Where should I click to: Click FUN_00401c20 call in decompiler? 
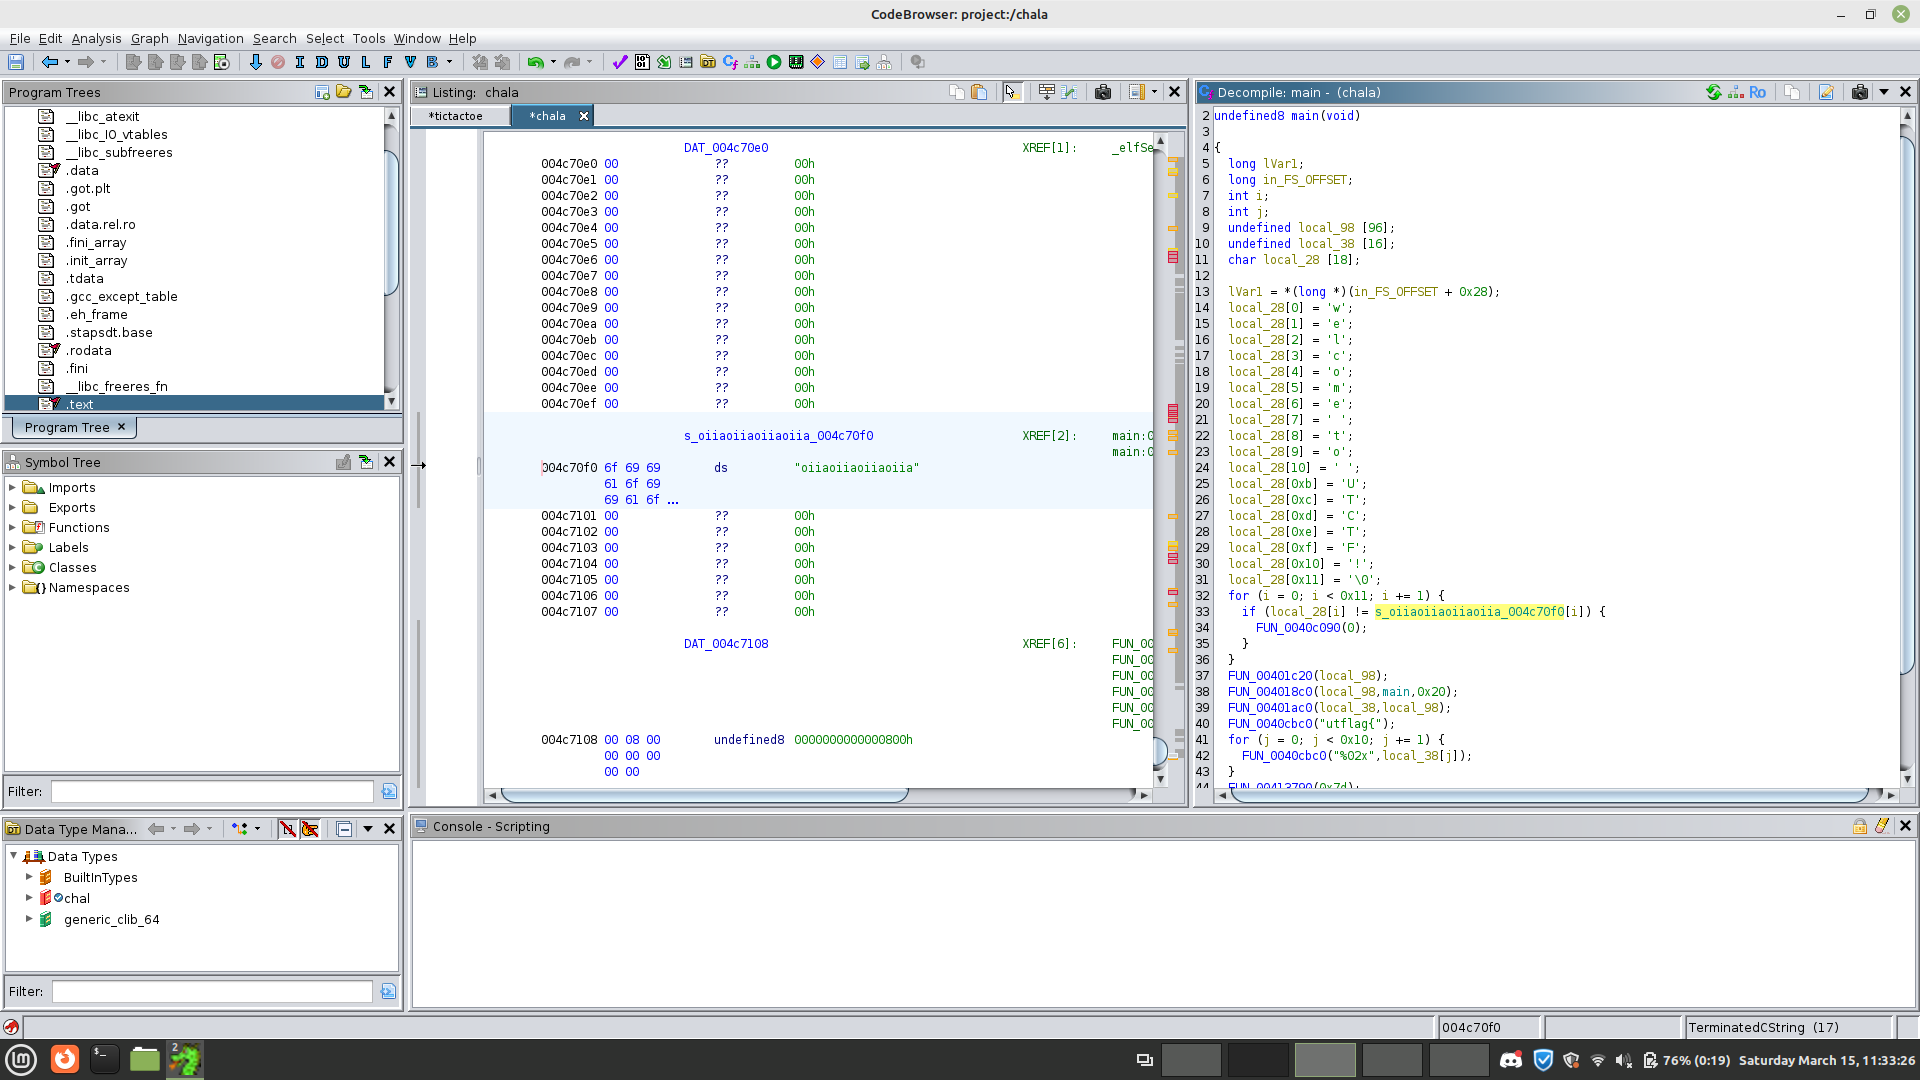pos(1270,676)
